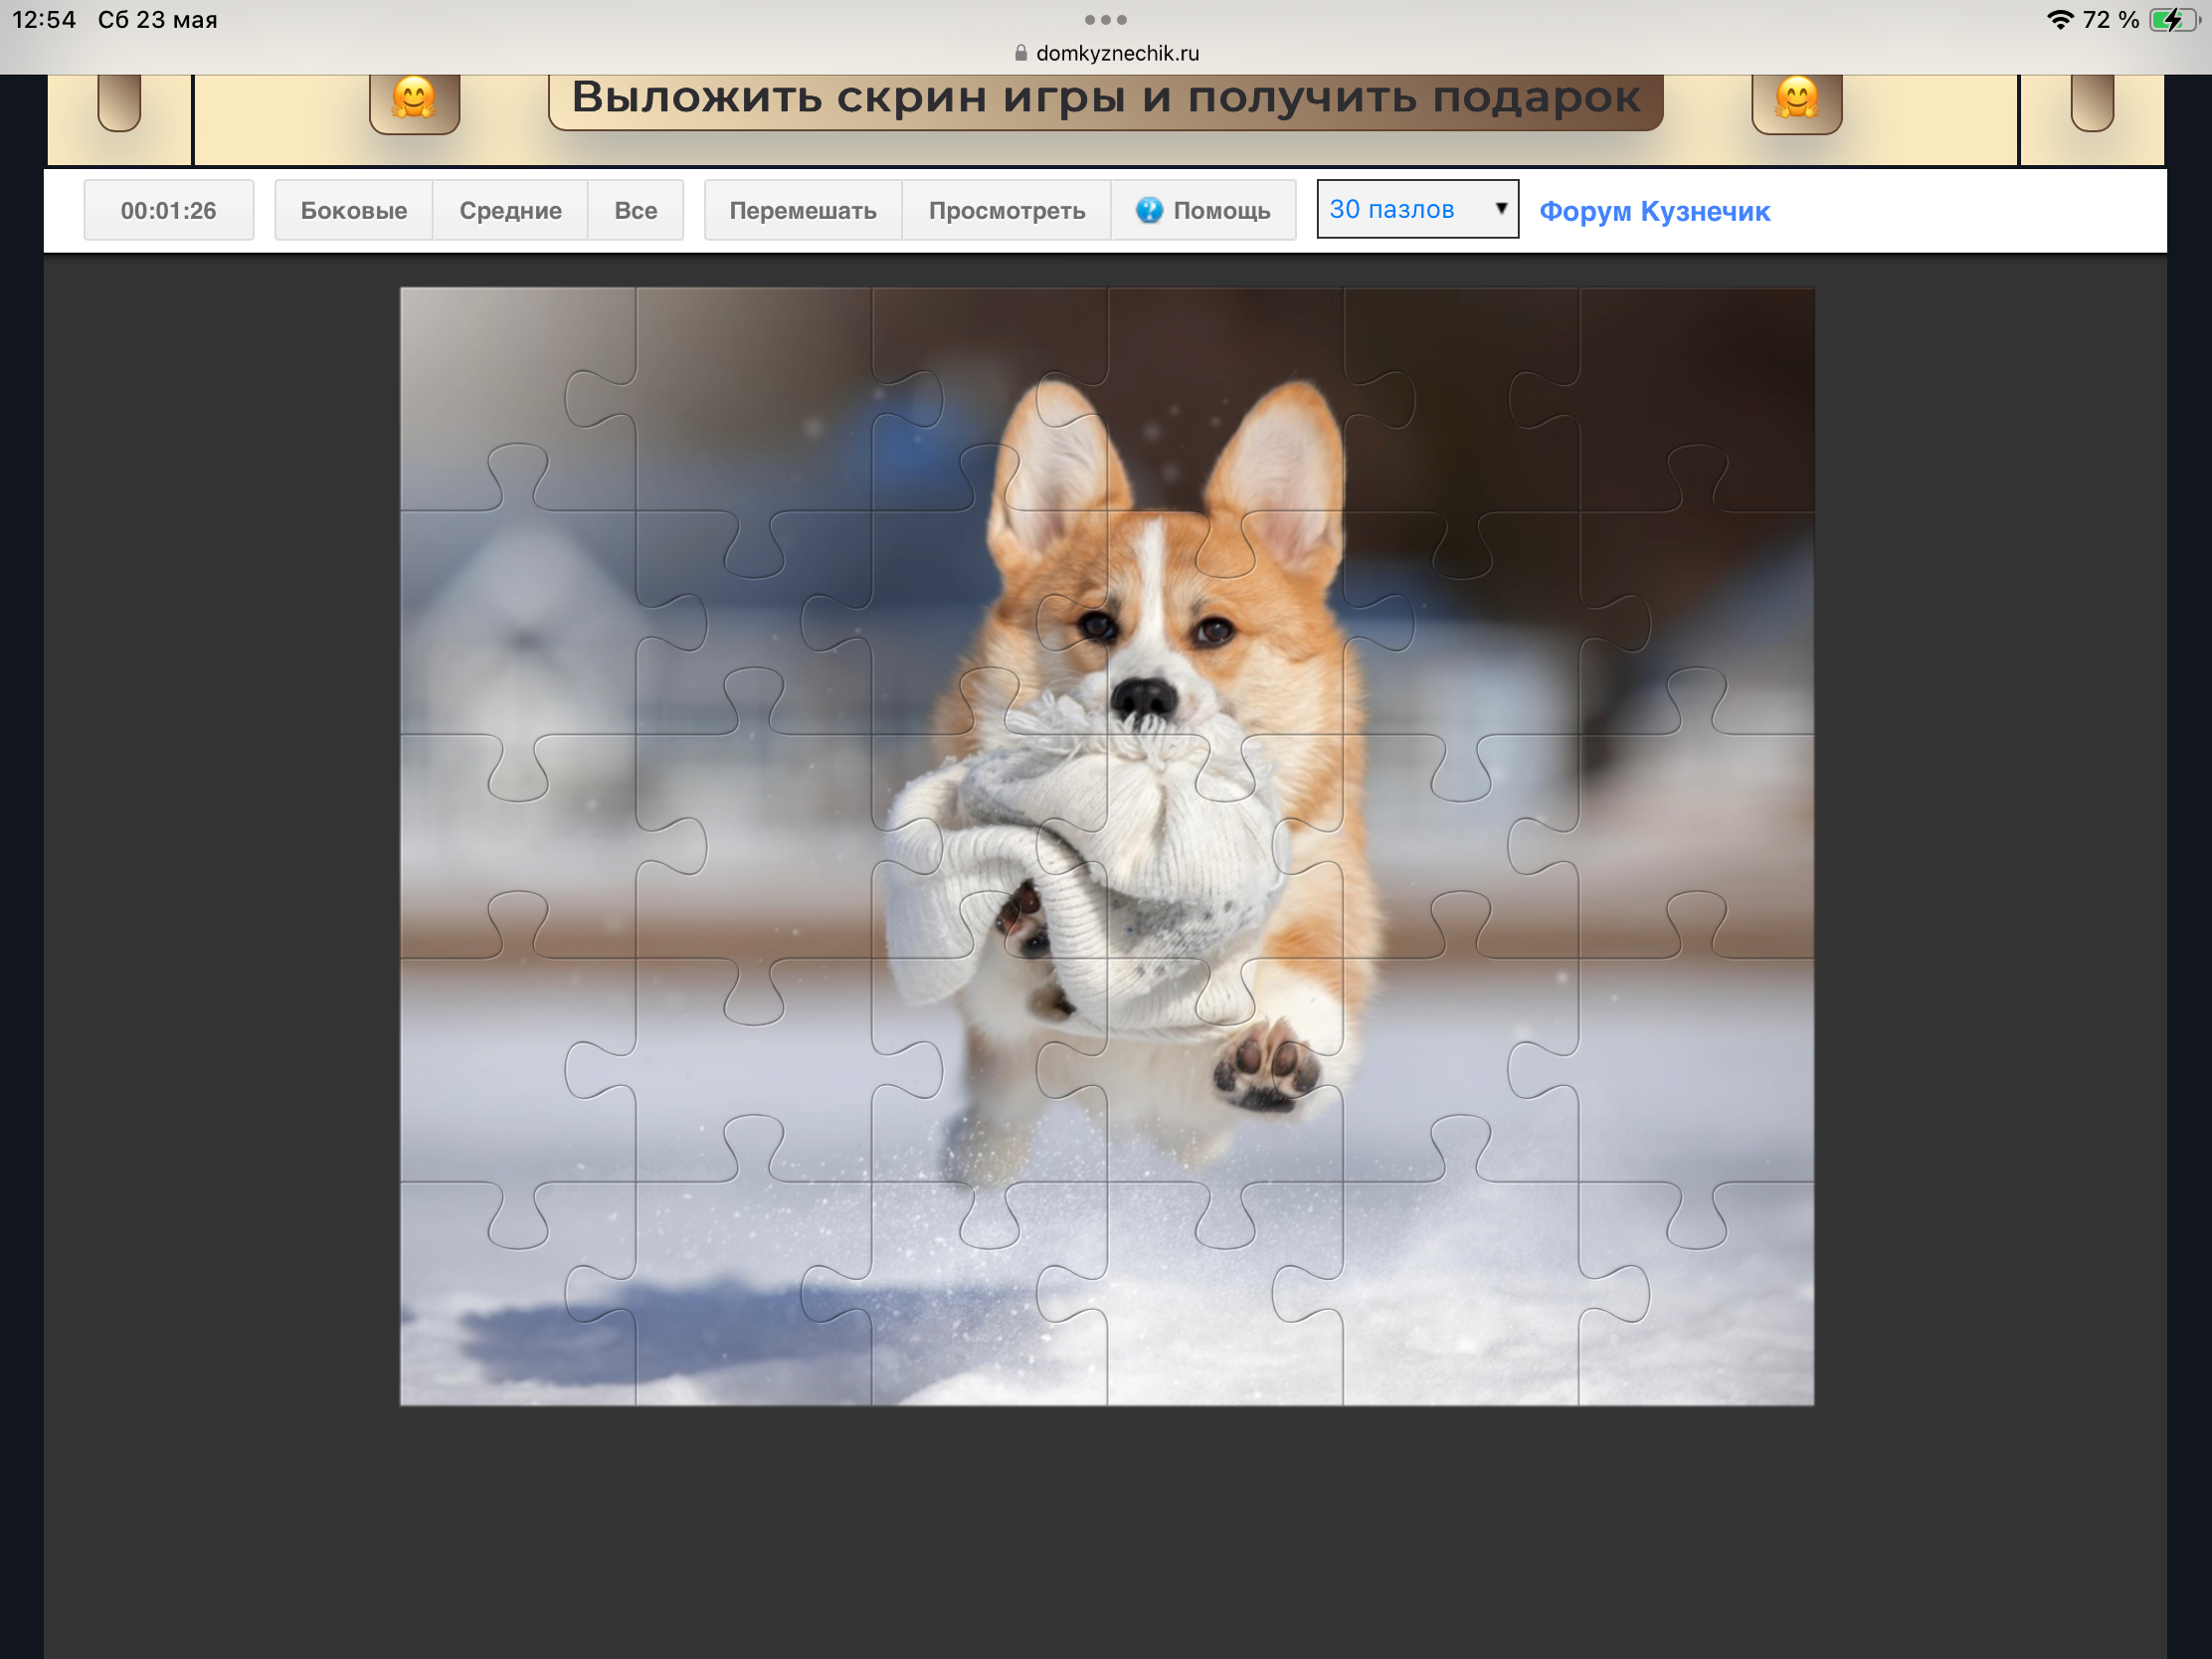Screen dimensions: 2212x1659
Task: Click the right hugging face emoji
Action: click(1796, 99)
